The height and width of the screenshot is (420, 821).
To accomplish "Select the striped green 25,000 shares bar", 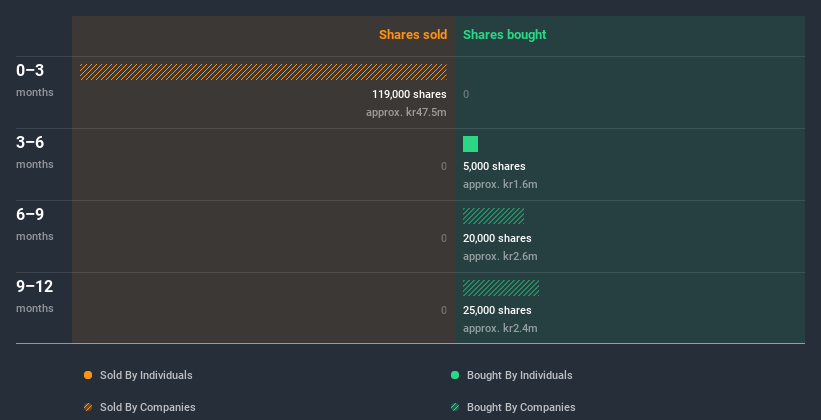I will click(501, 288).
